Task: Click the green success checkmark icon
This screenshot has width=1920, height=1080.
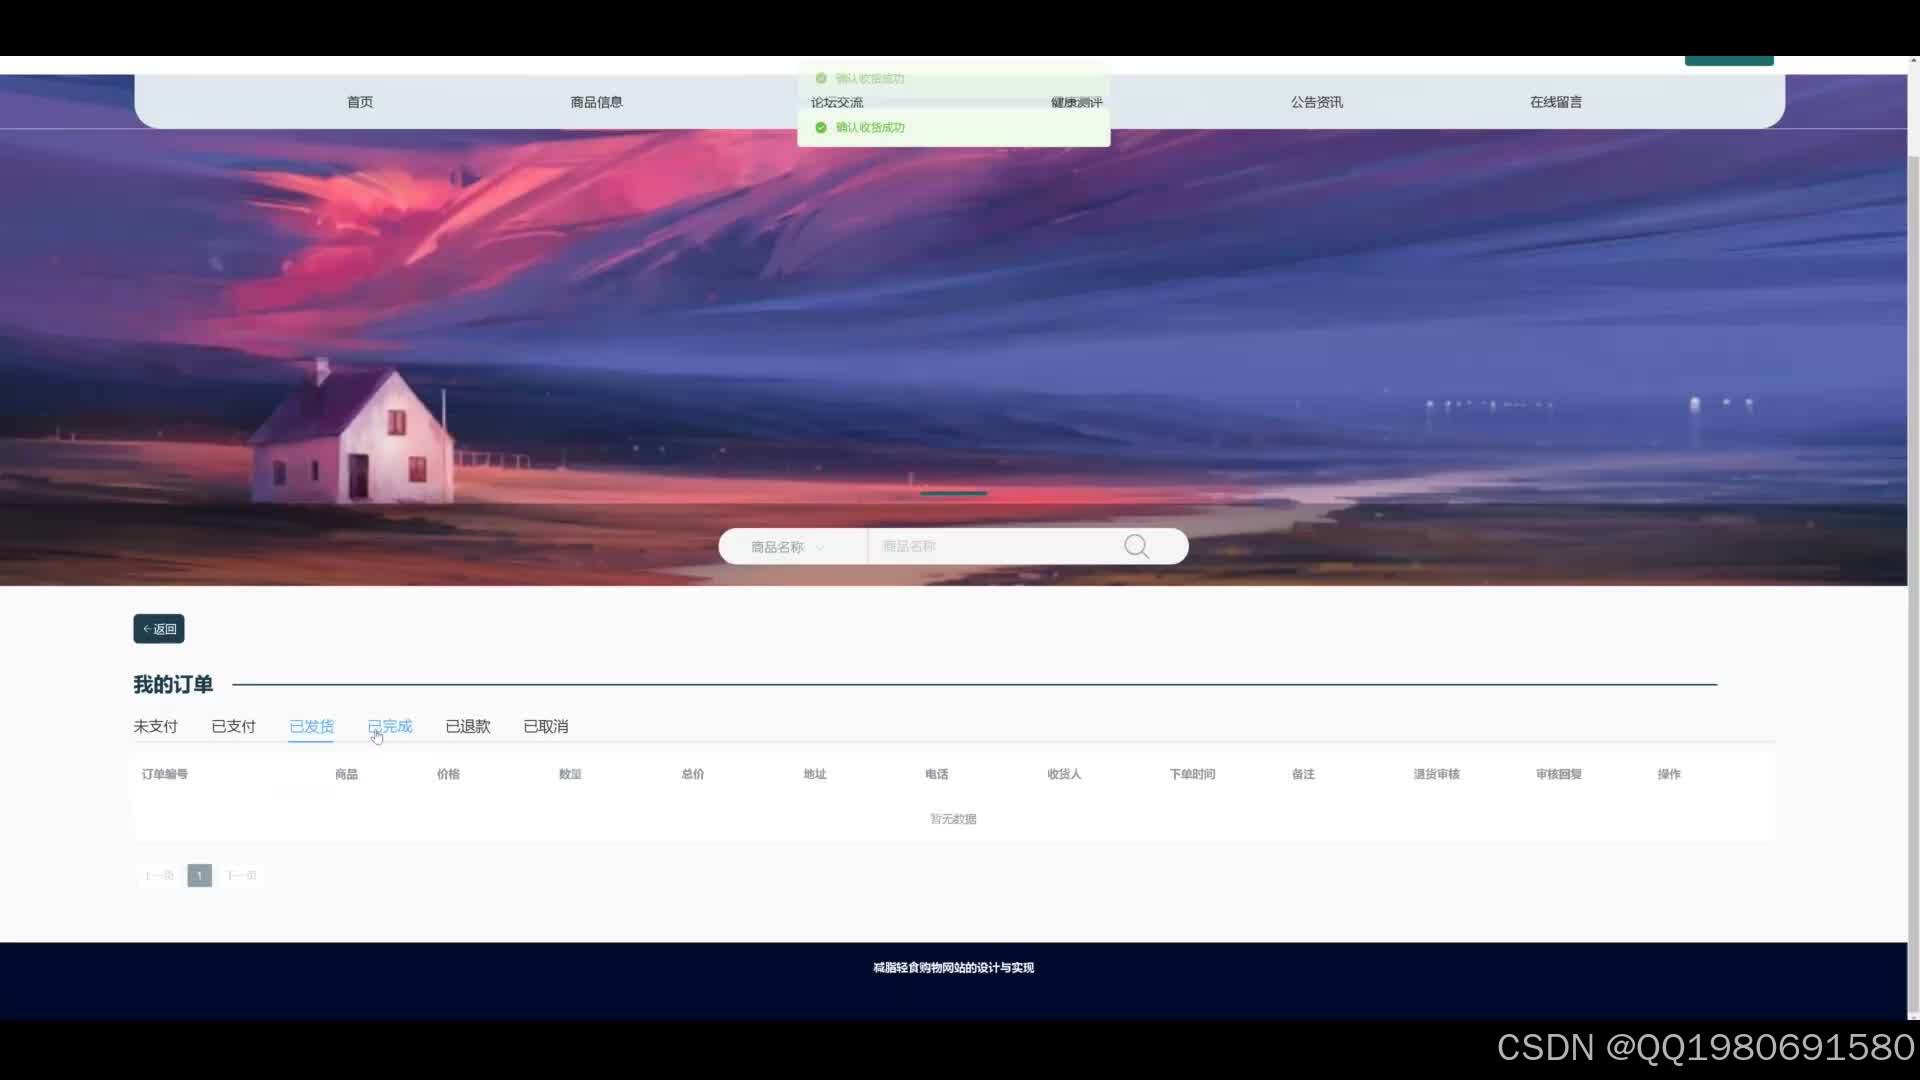Action: (x=821, y=128)
